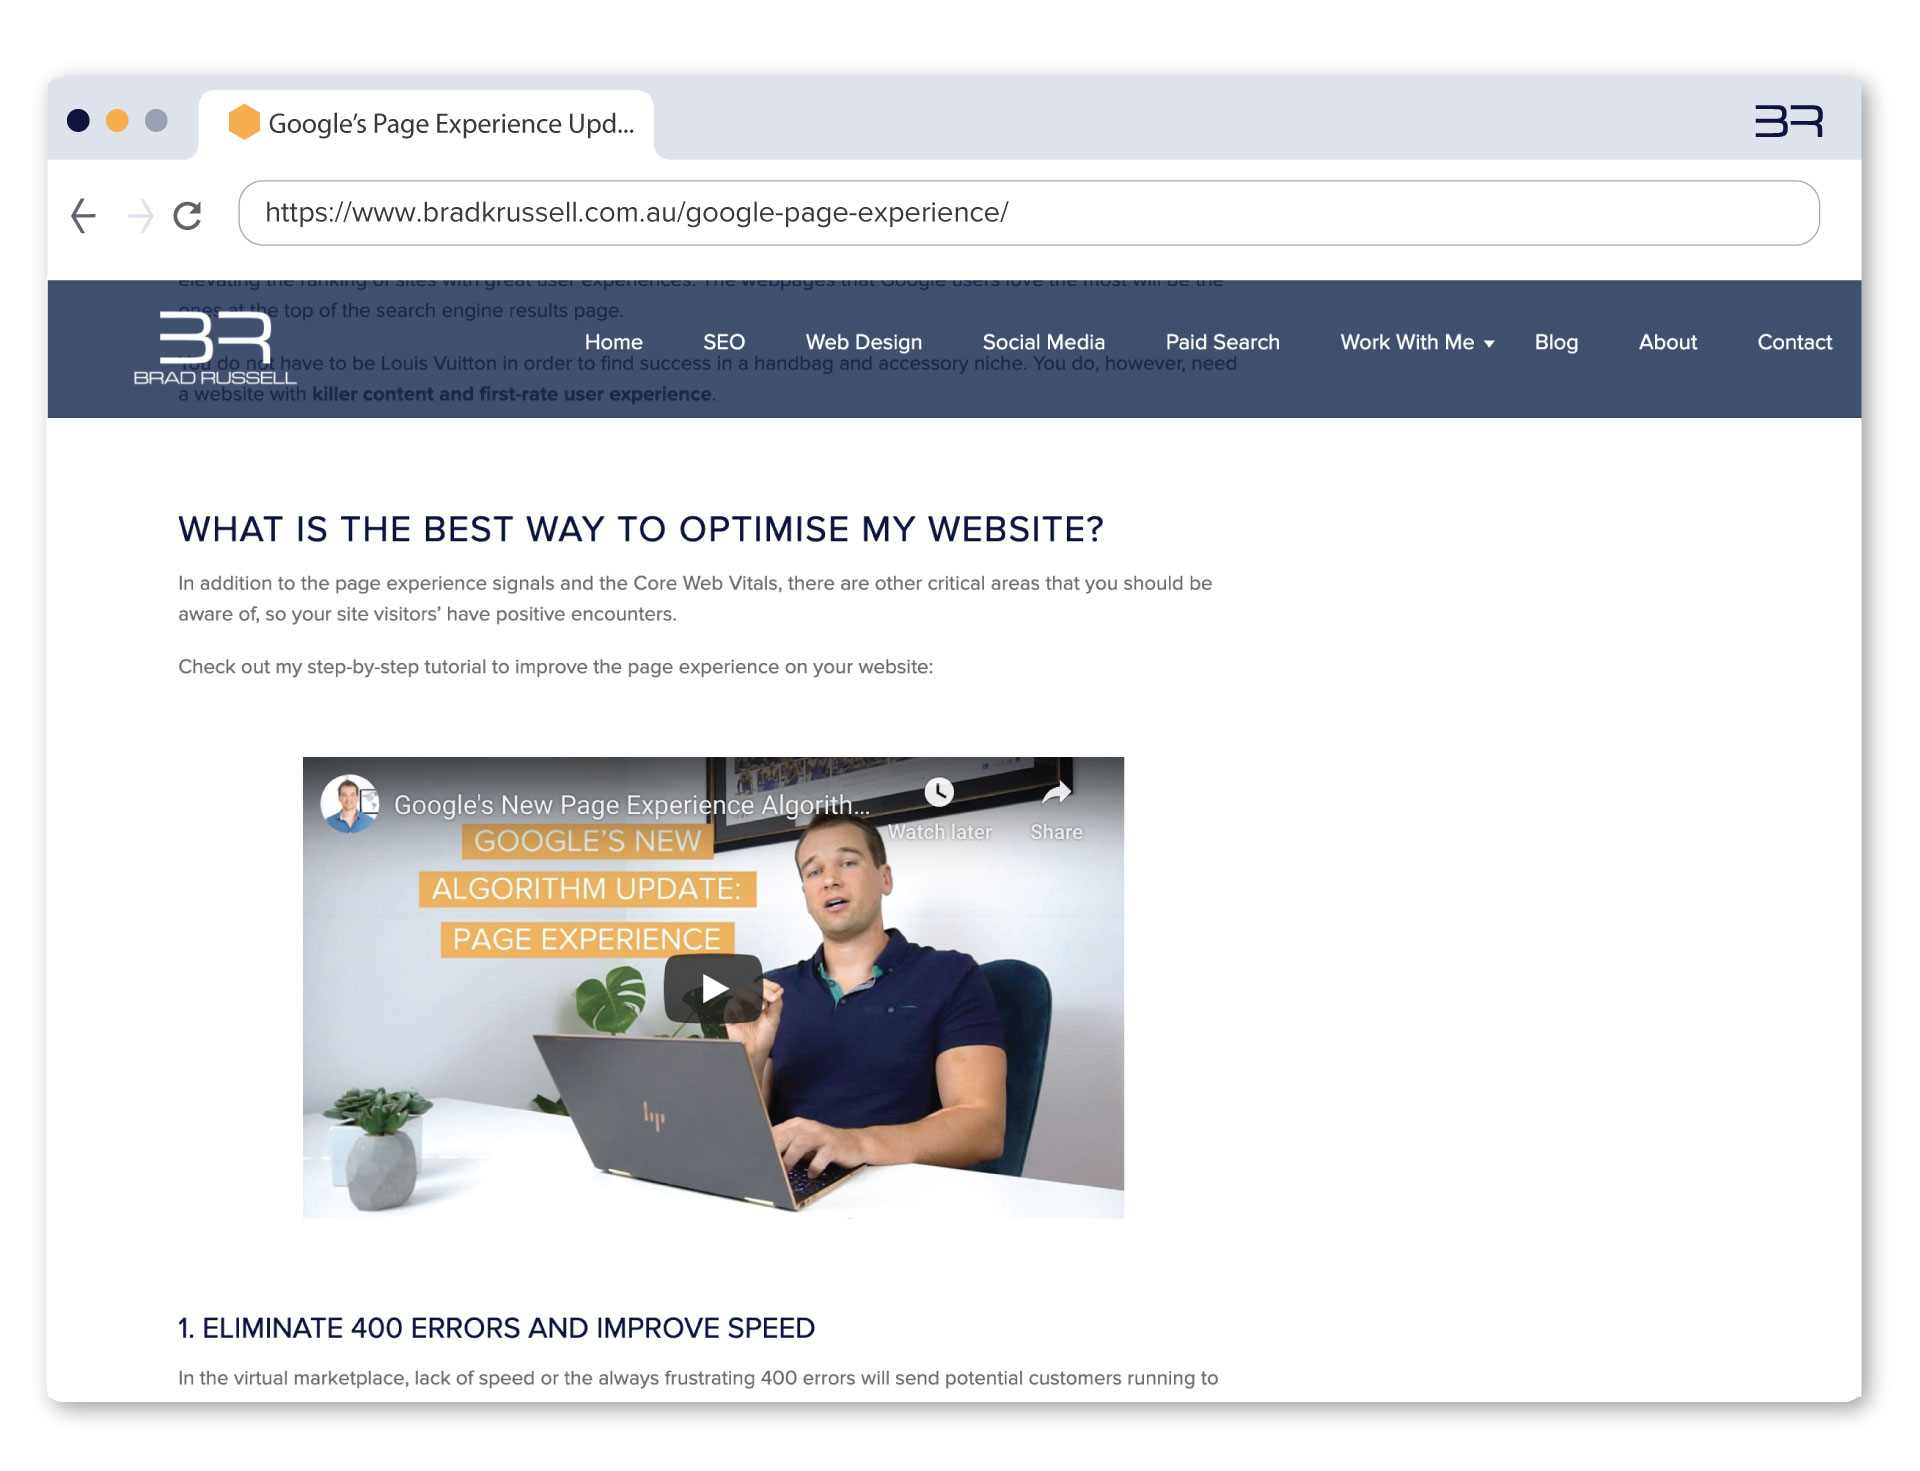Click the About navigation link
The height and width of the screenshot is (1471, 1920).
click(1668, 341)
